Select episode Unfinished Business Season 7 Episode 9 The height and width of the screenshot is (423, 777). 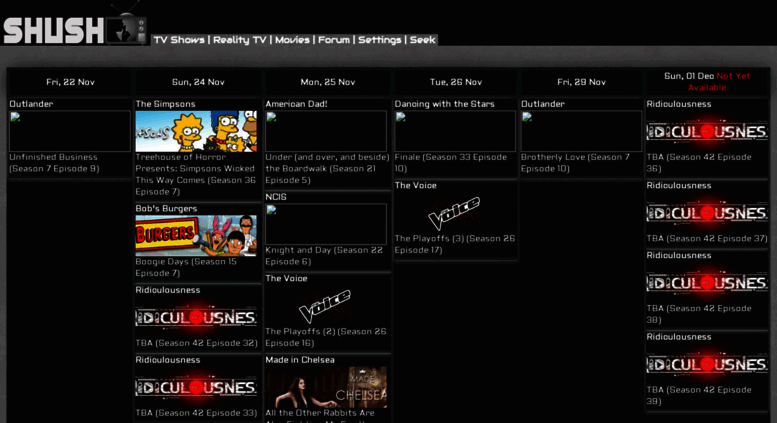pyautogui.click(x=55, y=163)
